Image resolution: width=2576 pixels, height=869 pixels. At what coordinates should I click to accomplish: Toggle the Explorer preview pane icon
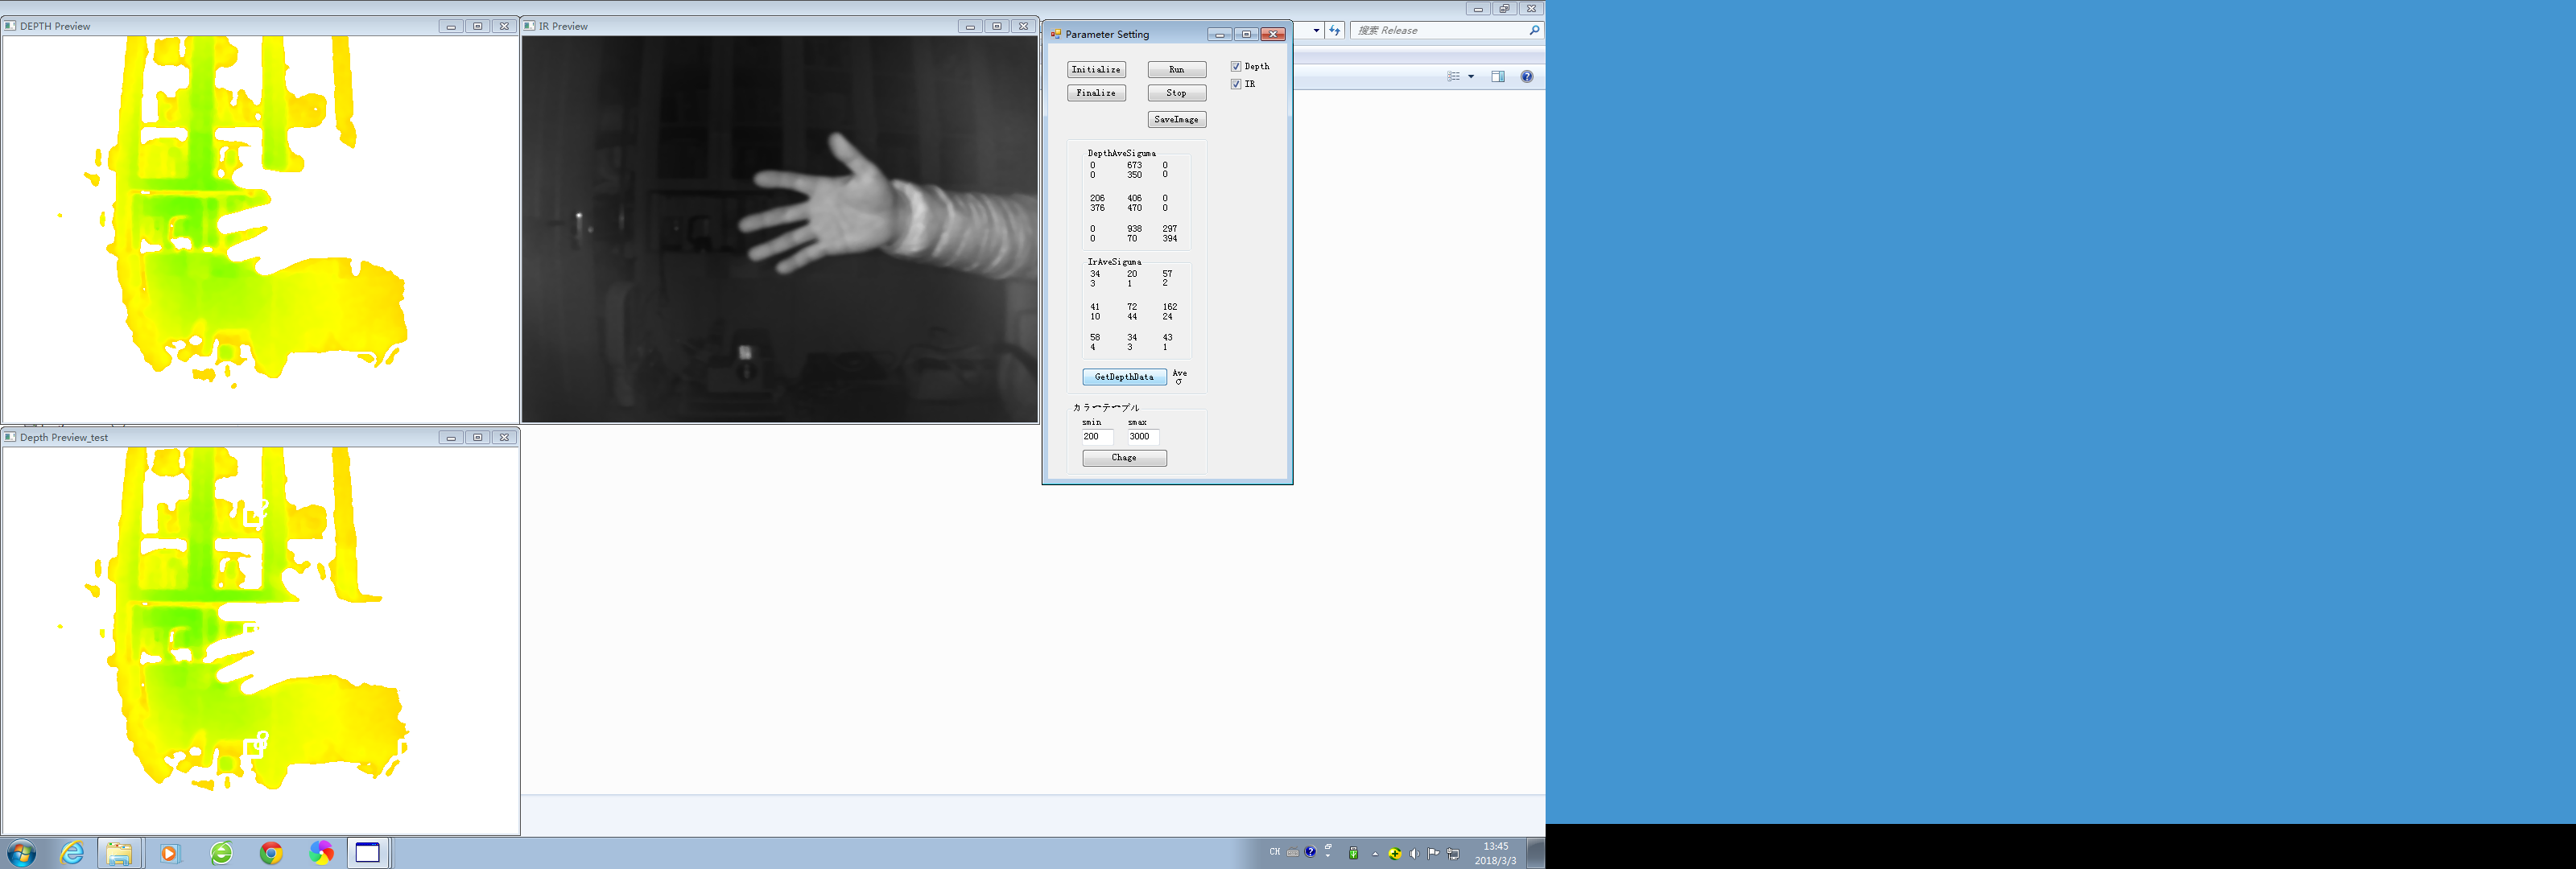[x=1497, y=77]
